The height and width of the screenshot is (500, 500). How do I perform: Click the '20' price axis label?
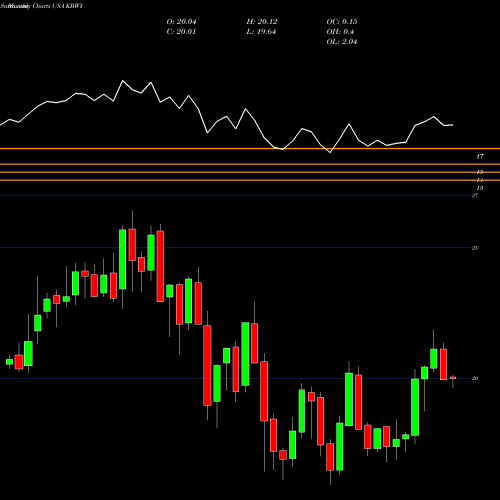pyautogui.click(x=475, y=378)
